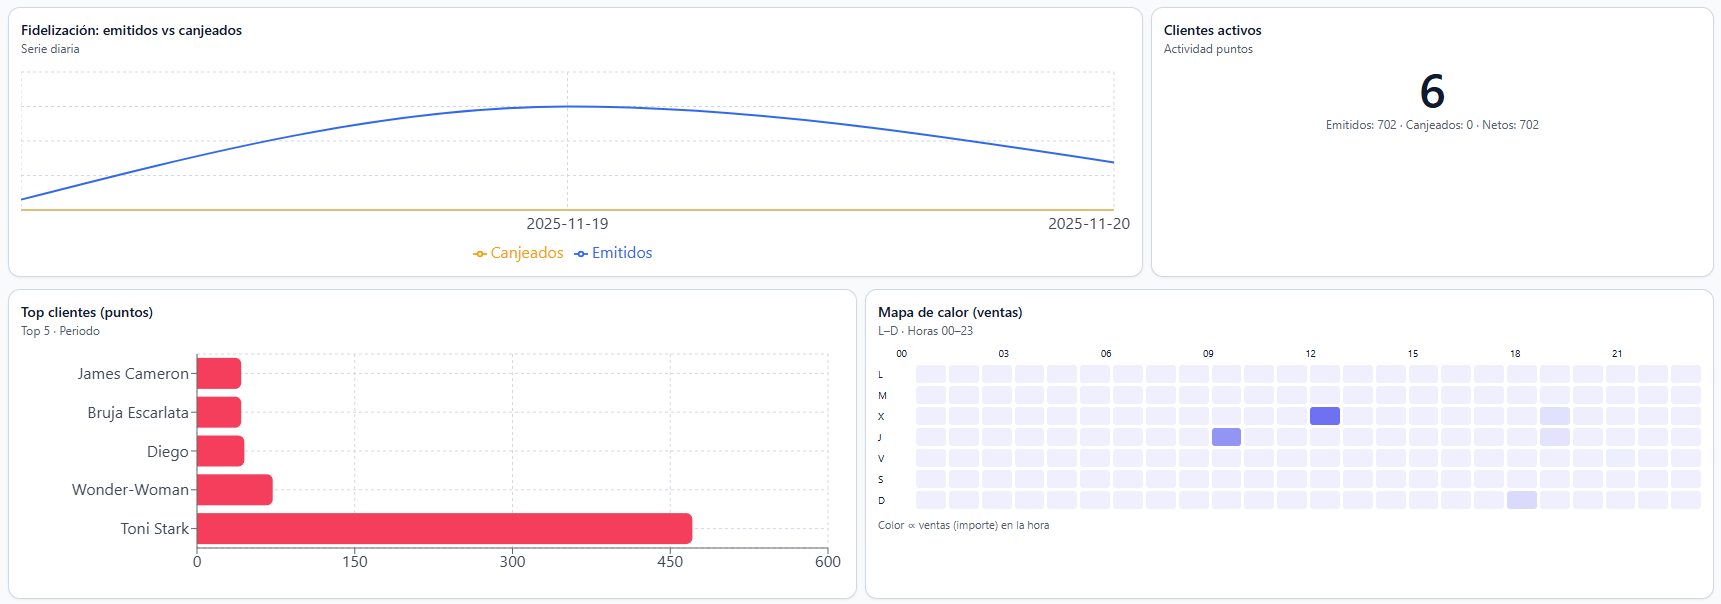Screen dimensions: 1721x604
Task: Click the orange Canjeados legend marker icon
Action: (x=480, y=254)
